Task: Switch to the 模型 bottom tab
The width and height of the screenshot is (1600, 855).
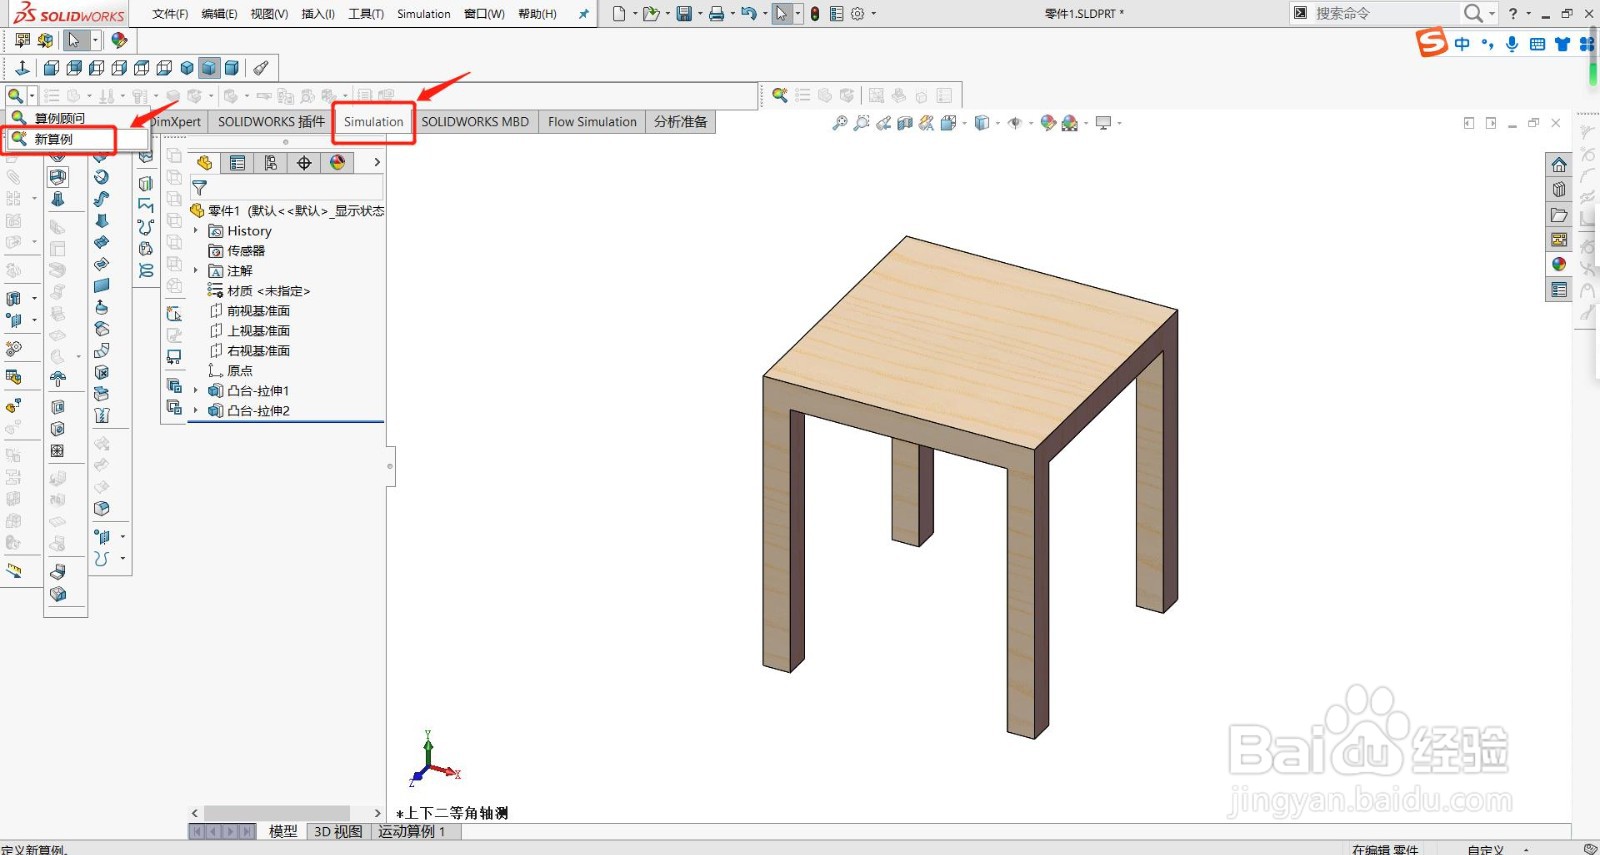Action: tap(283, 831)
